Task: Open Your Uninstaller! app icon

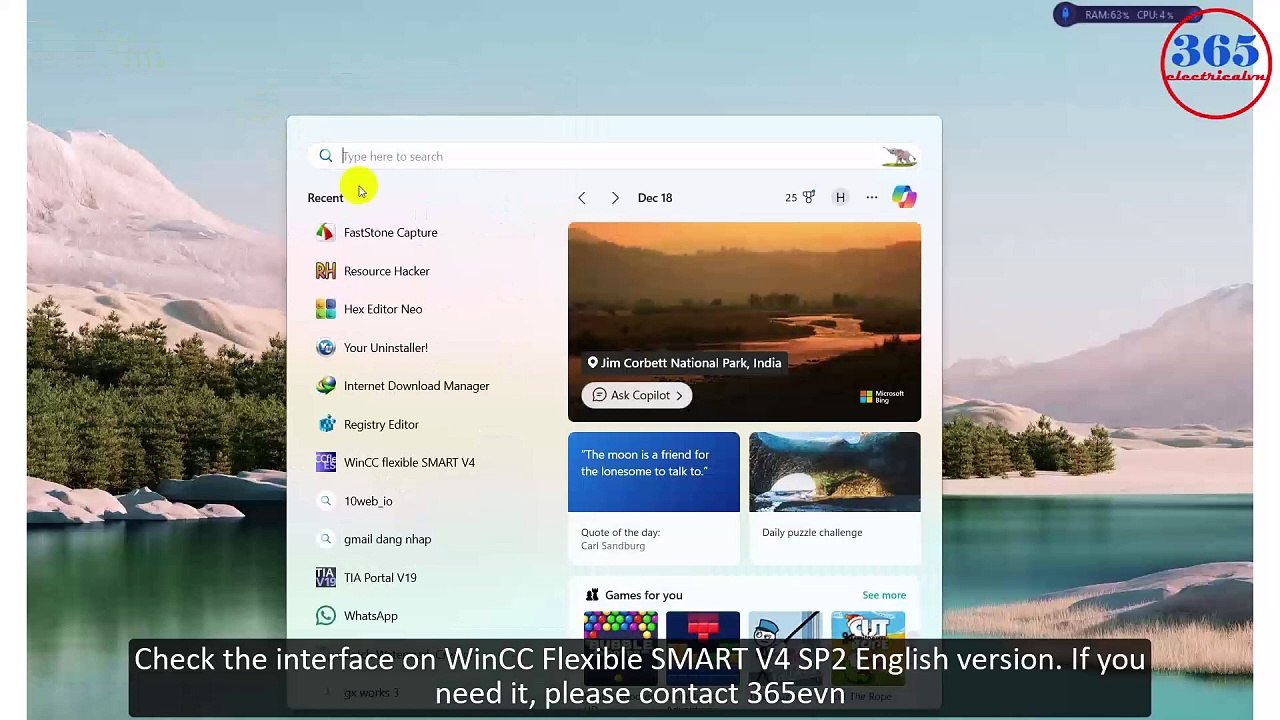Action: pos(325,347)
